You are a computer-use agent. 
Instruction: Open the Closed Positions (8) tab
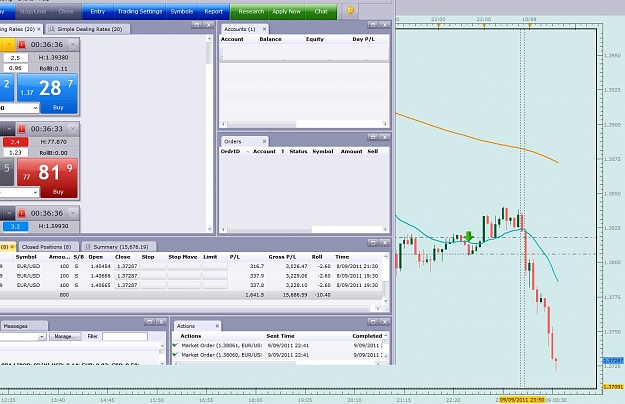click(47, 247)
